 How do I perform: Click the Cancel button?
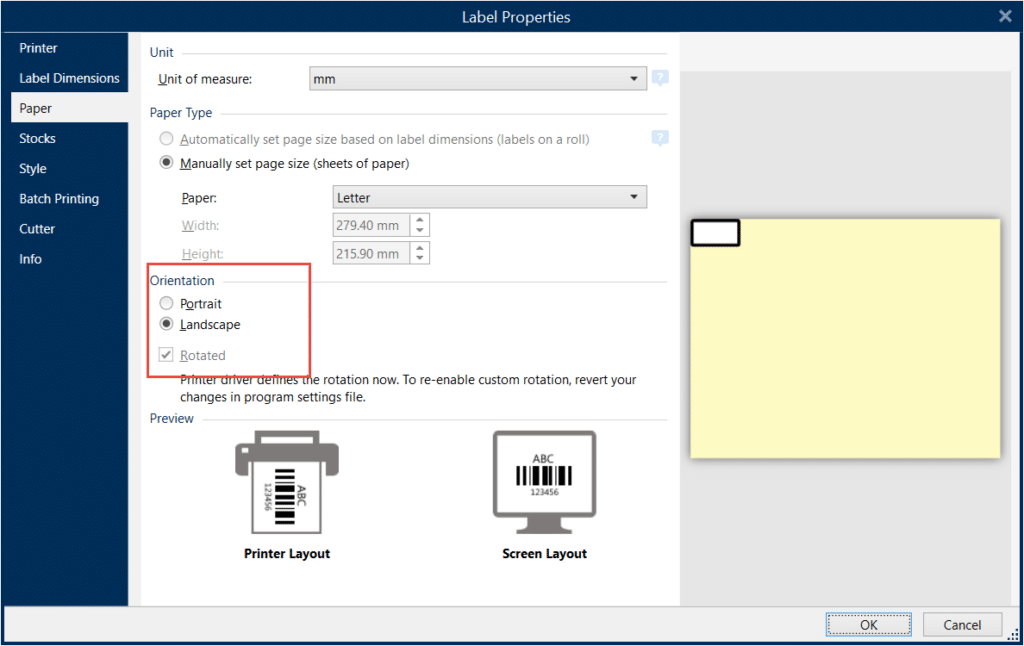[x=962, y=624]
